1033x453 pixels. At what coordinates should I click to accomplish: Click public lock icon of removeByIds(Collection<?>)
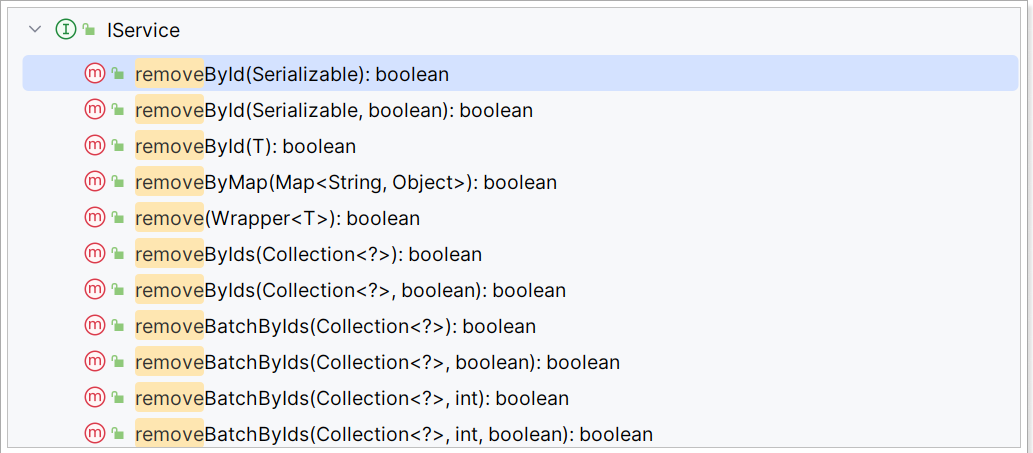[x=118, y=254]
